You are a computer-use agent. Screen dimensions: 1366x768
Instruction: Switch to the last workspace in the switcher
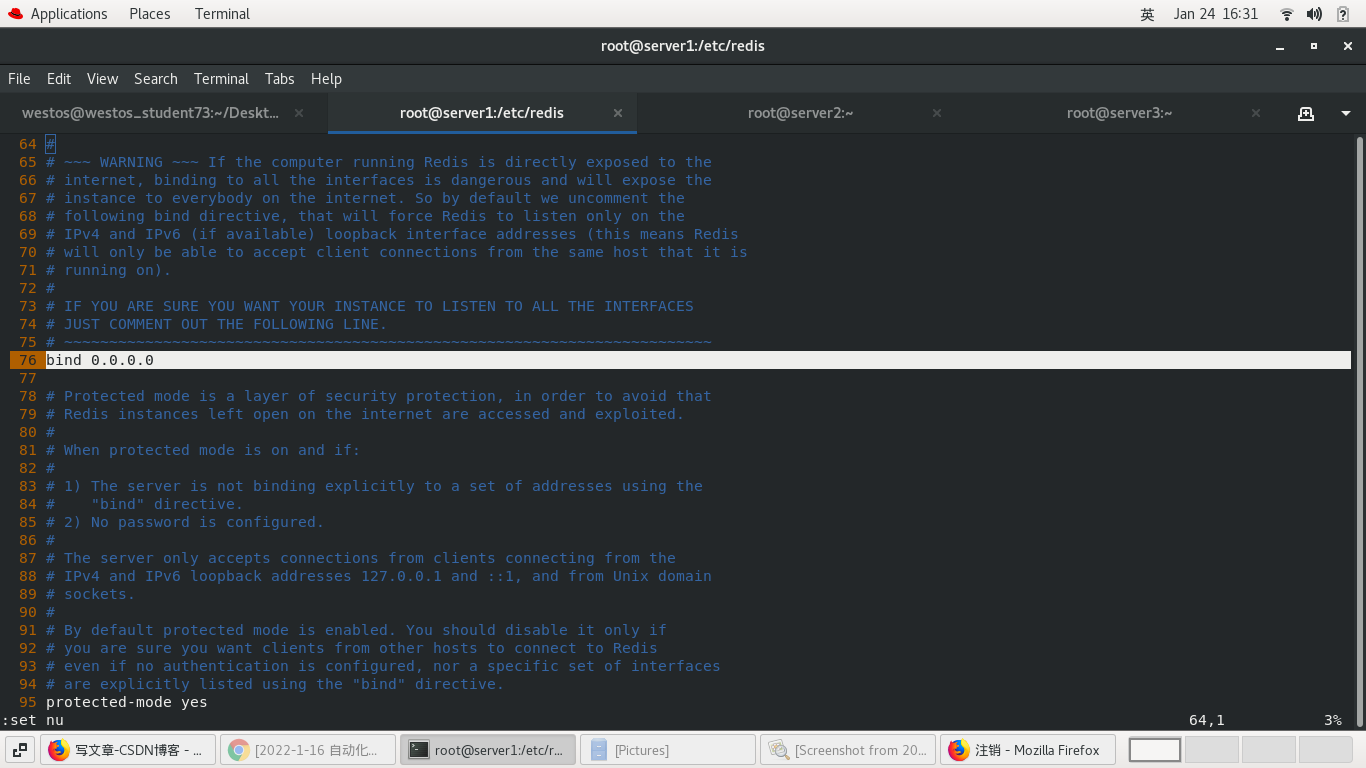(x=1325, y=750)
